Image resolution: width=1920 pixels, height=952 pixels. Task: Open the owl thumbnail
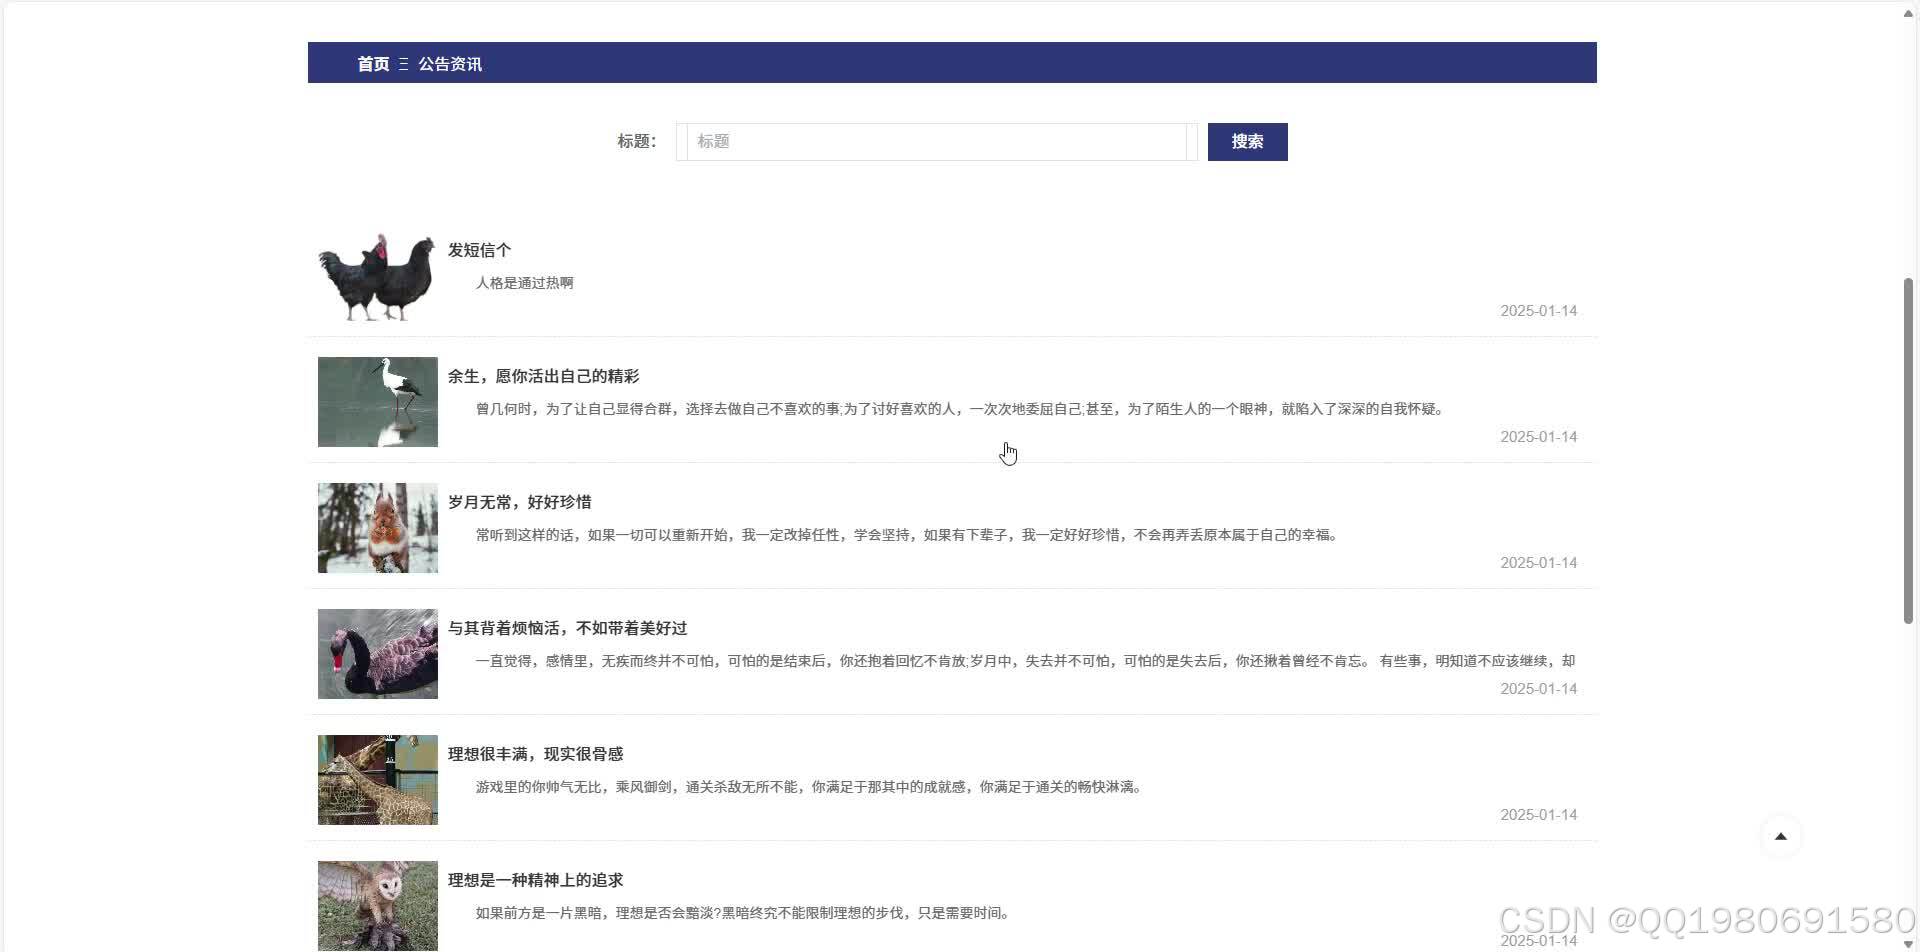coord(377,906)
